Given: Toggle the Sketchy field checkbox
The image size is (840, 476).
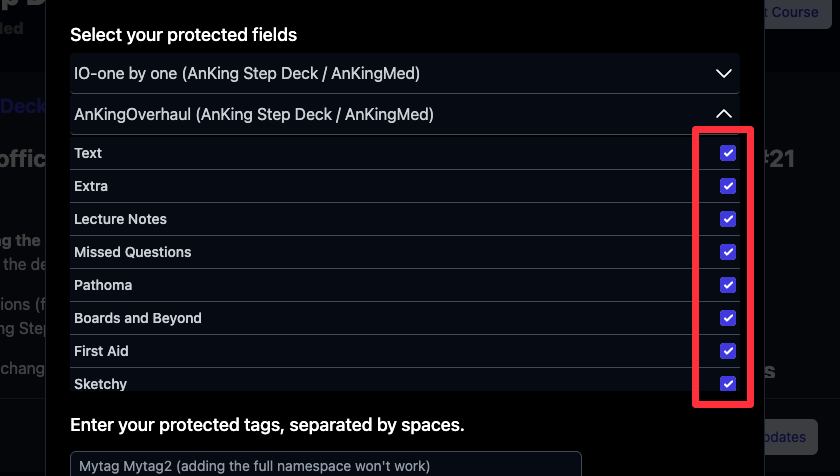Looking at the screenshot, I should [728, 384].
